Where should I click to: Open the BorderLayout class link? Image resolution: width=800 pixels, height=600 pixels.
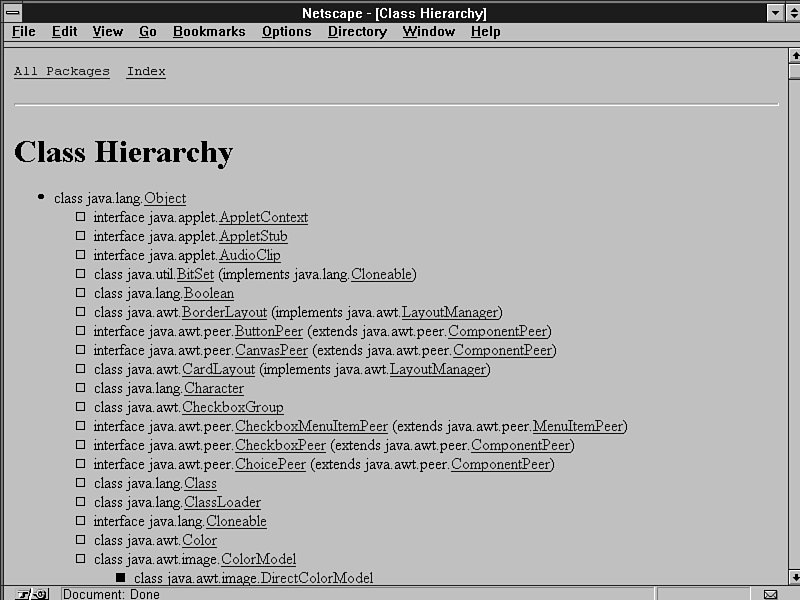224,313
